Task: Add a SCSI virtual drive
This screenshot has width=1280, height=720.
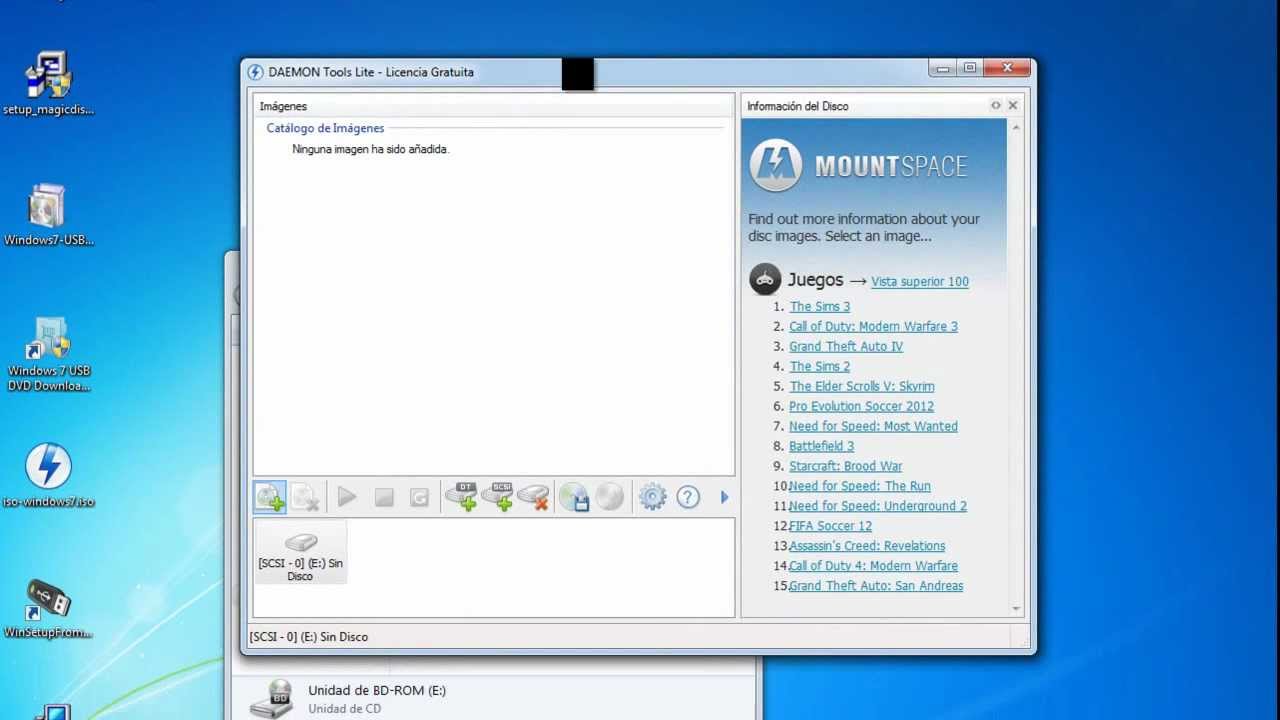Action: tap(498, 496)
